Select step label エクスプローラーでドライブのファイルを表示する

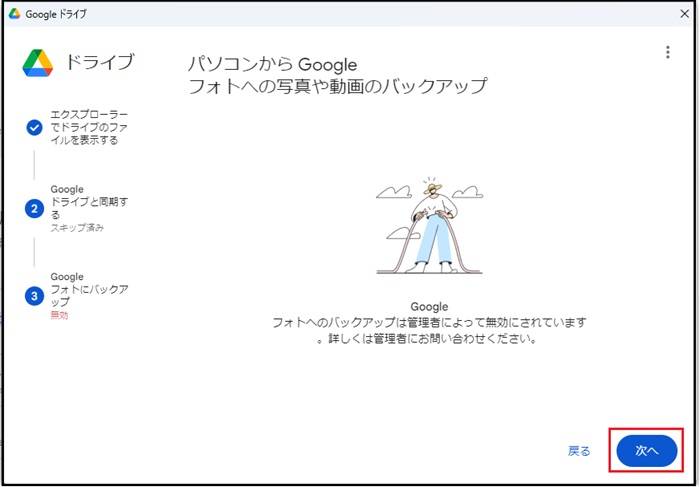click(89, 127)
